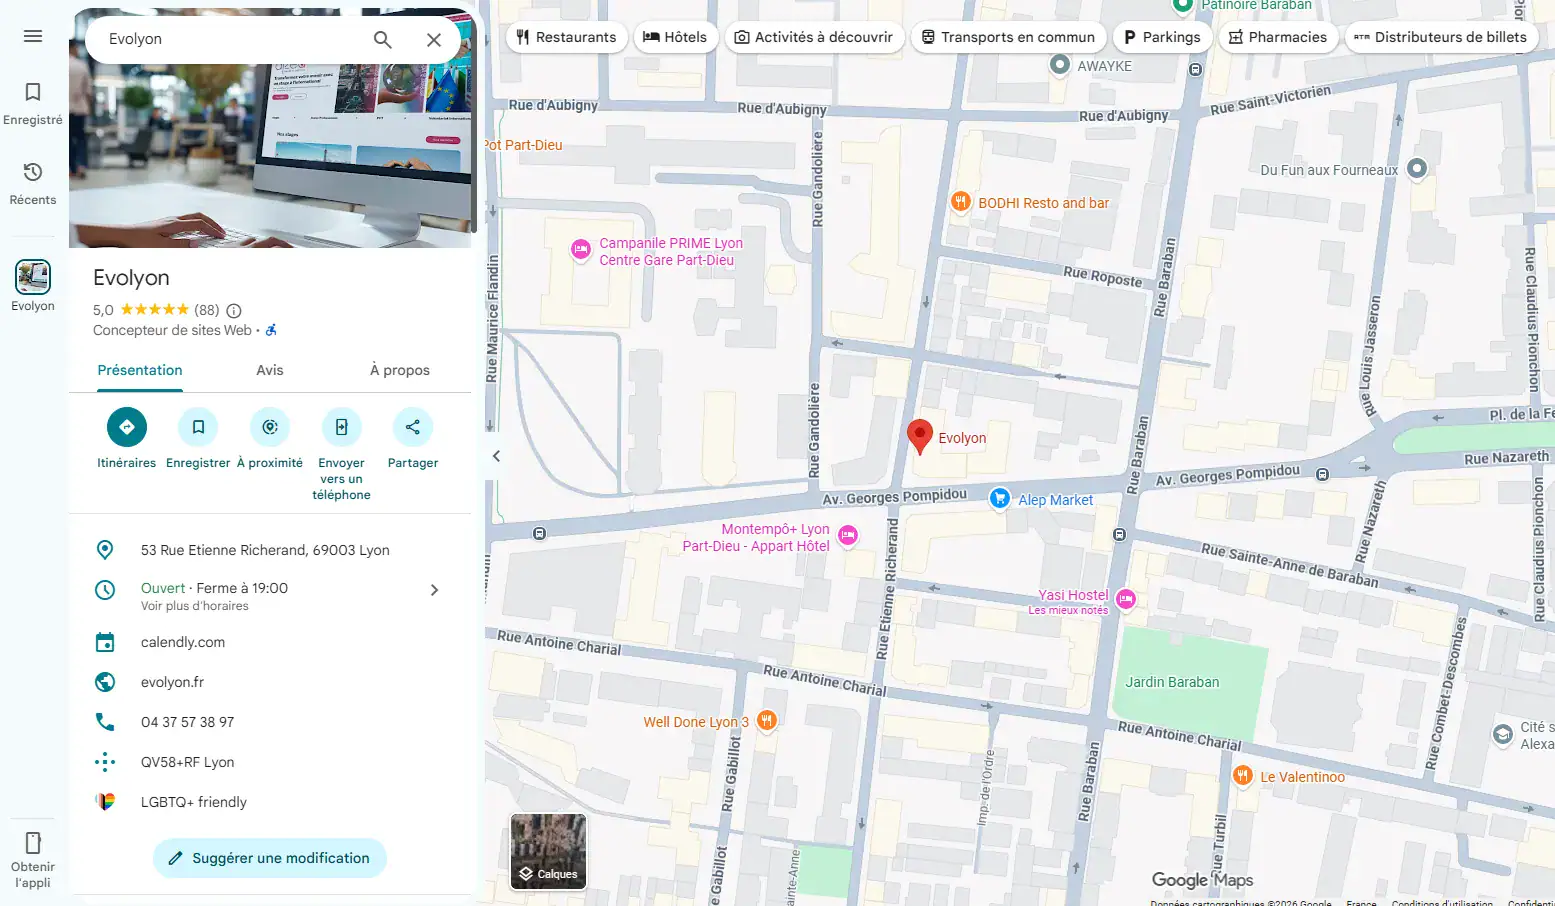Switch to the Présentation tab
Screen dimensions: 1555x906
pos(140,370)
